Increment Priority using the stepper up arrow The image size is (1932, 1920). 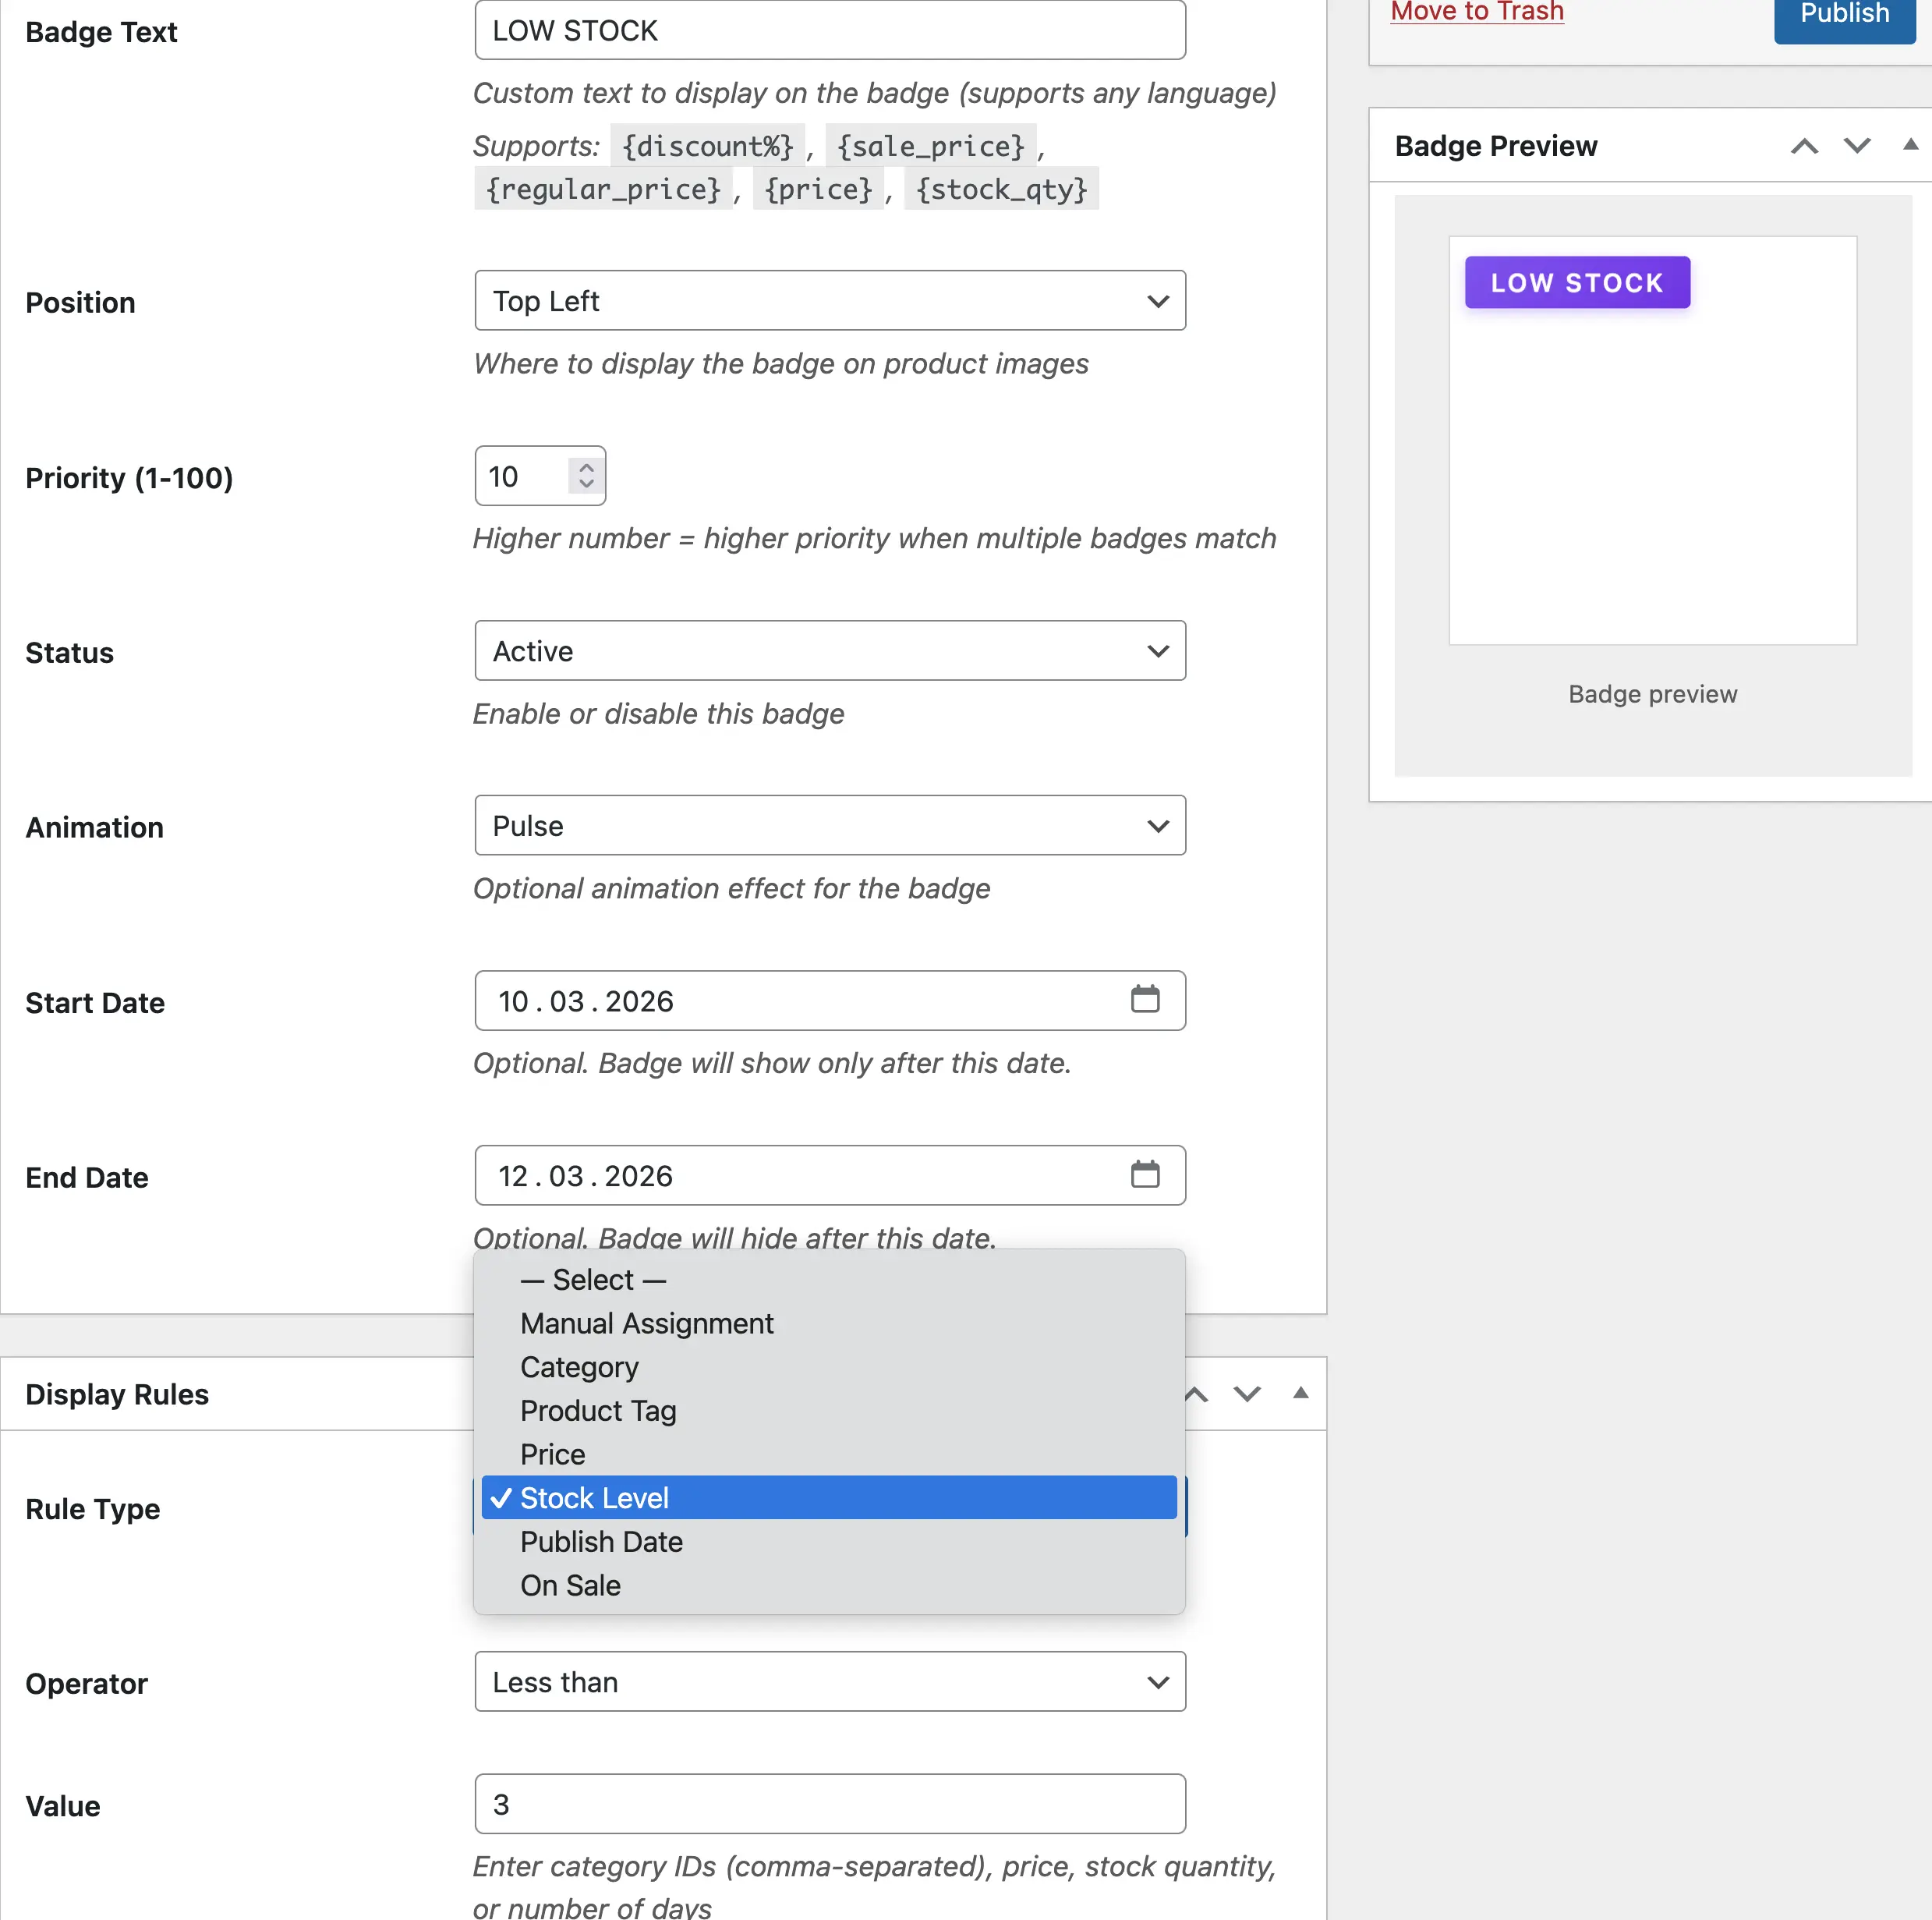click(586, 466)
